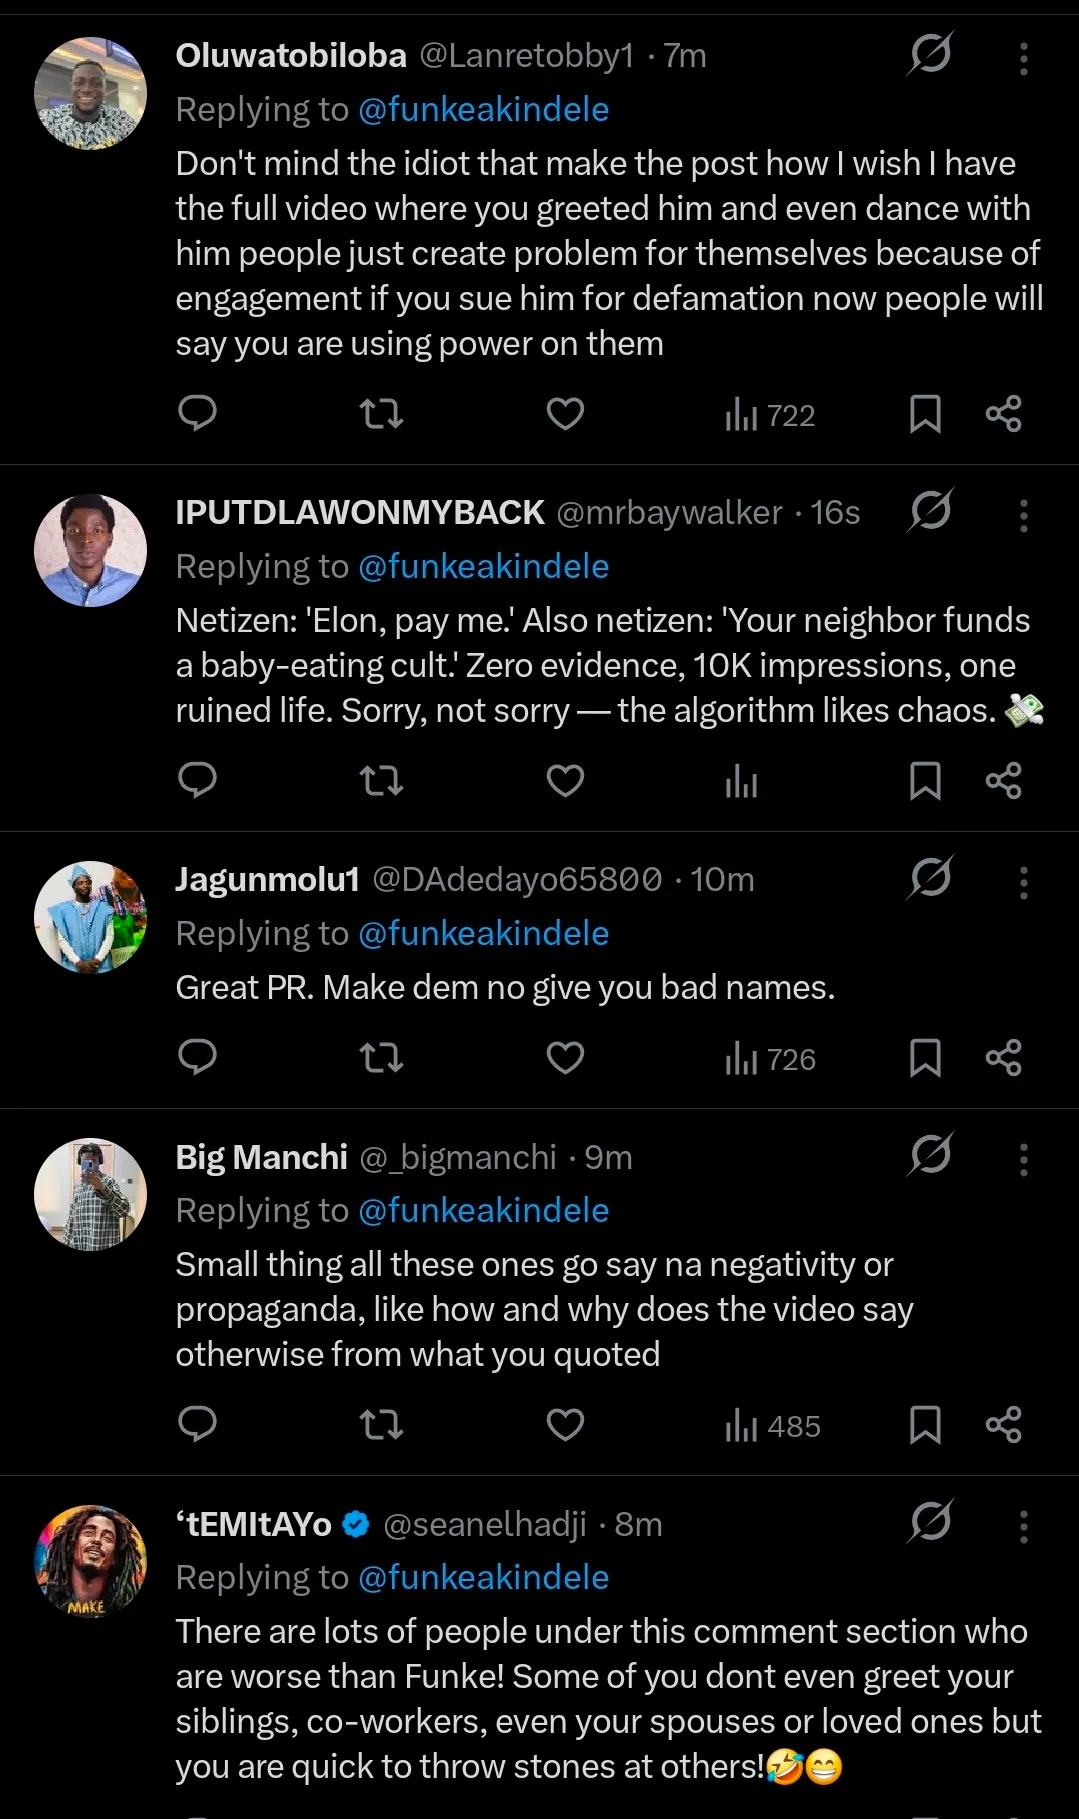Image resolution: width=1079 pixels, height=1819 pixels.
Task: View the 722 views count
Action: 770,414
